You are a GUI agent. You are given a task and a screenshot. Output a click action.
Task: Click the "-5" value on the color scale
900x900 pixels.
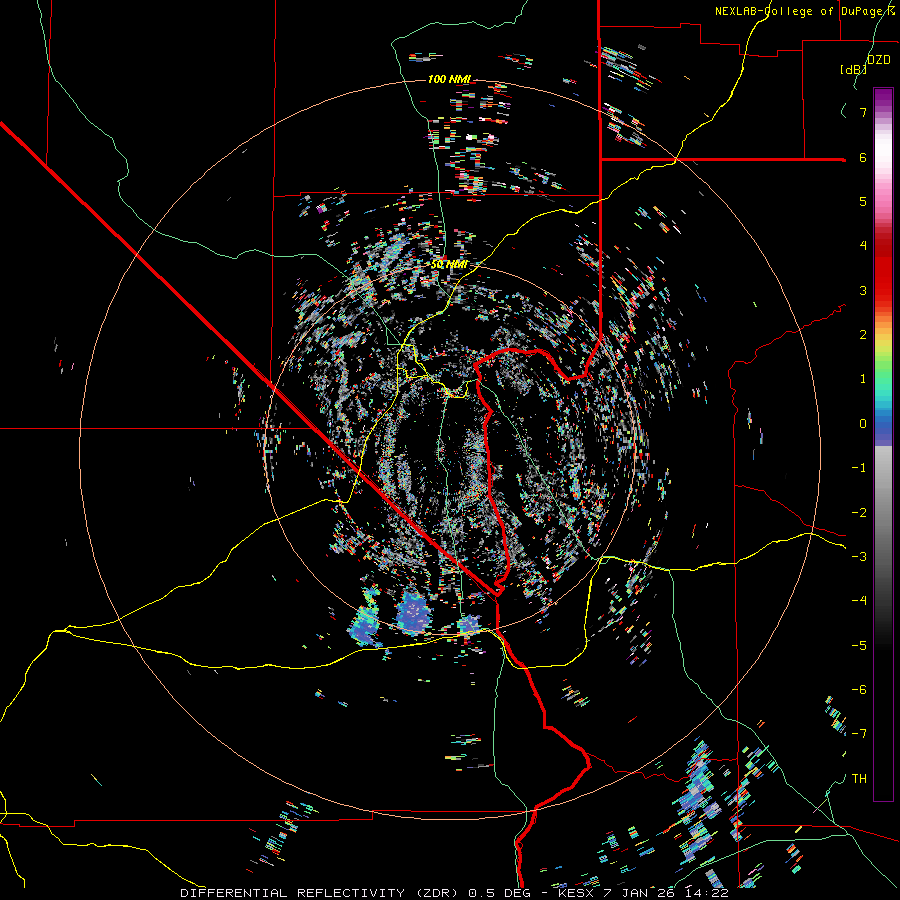pyautogui.click(x=859, y=646)
